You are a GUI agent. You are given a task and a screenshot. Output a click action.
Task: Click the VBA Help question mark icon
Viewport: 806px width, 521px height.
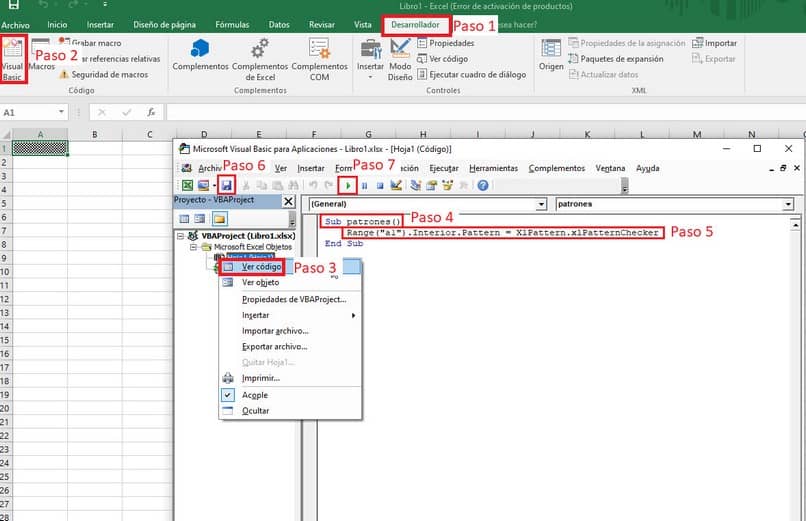point(483,185)
